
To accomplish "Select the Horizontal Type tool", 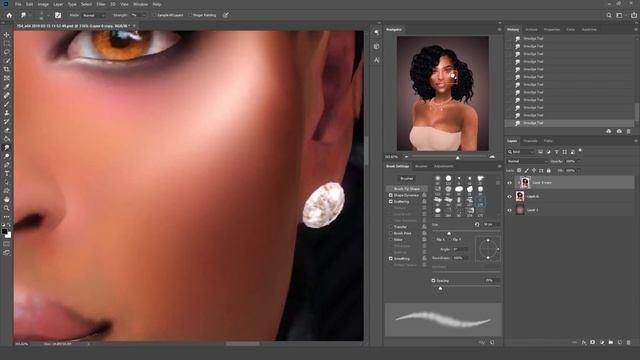I will pos(7,173).
